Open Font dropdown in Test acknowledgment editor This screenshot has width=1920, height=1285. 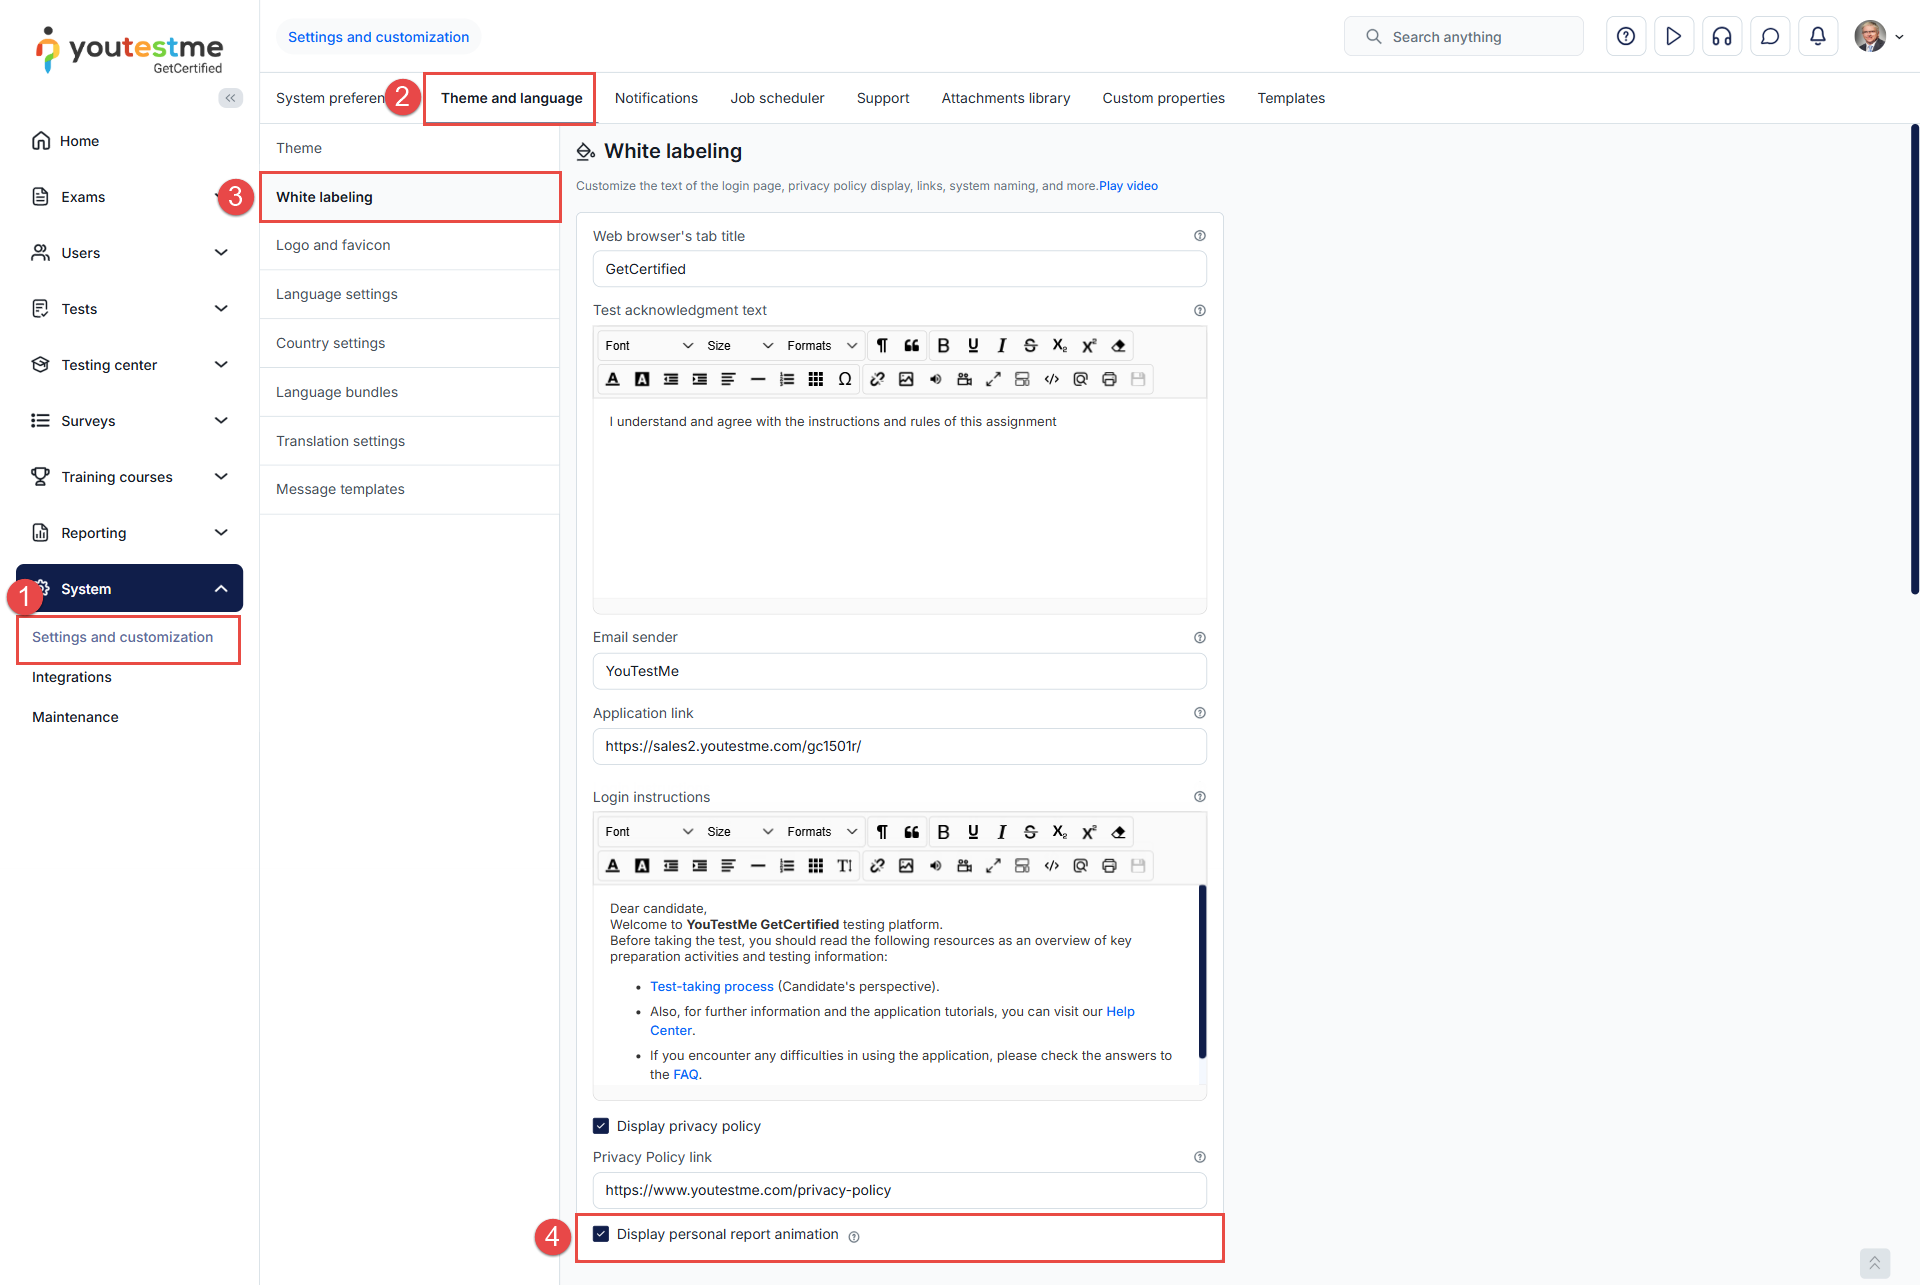coord(648,346)
